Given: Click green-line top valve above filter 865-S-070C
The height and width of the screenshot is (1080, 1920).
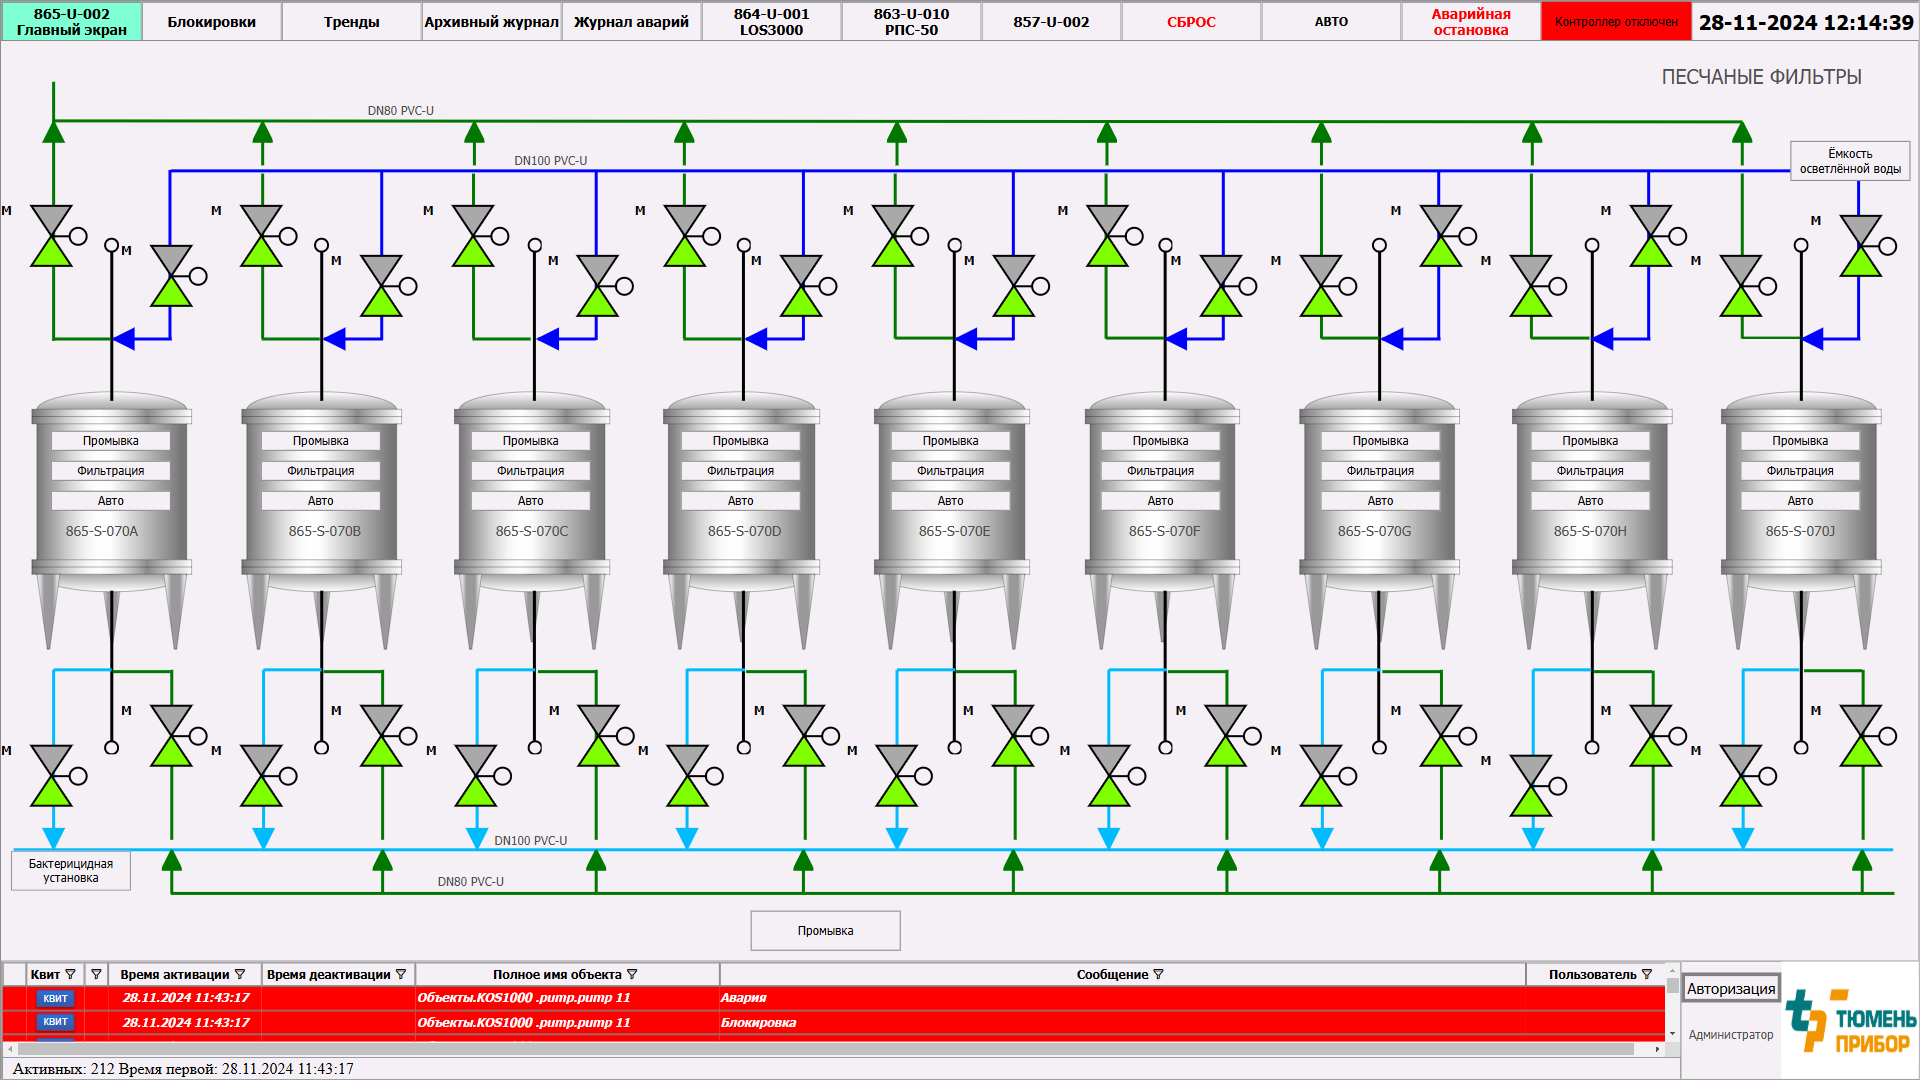Looking at the screenshot, I should (473, 236).
